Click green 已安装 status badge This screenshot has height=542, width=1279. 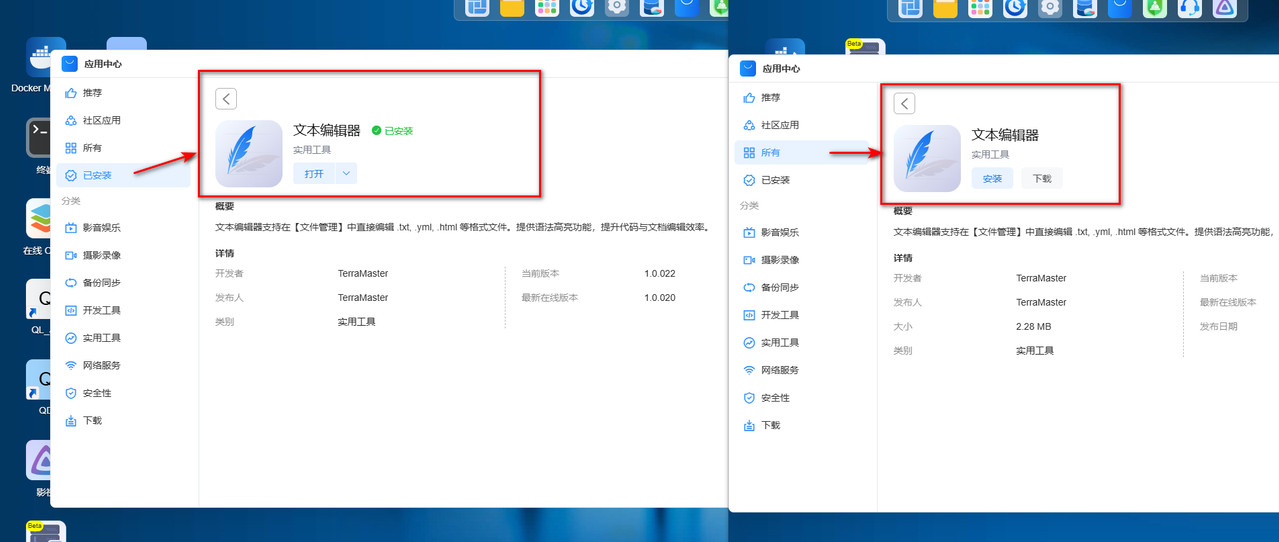click(x=392, y=131)
